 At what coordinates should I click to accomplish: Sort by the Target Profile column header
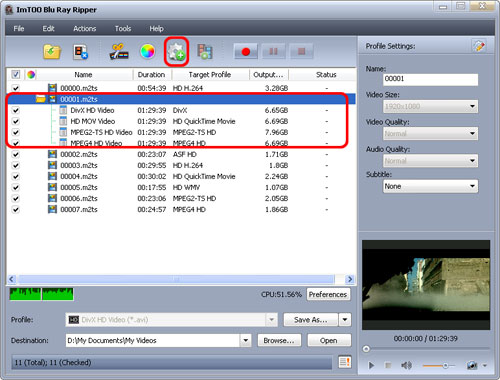point(210,75)
